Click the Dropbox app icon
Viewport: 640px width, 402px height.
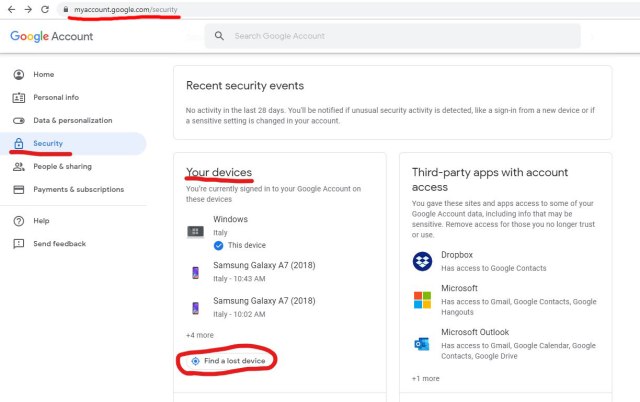pyautogui.click(x=421, y=261)
